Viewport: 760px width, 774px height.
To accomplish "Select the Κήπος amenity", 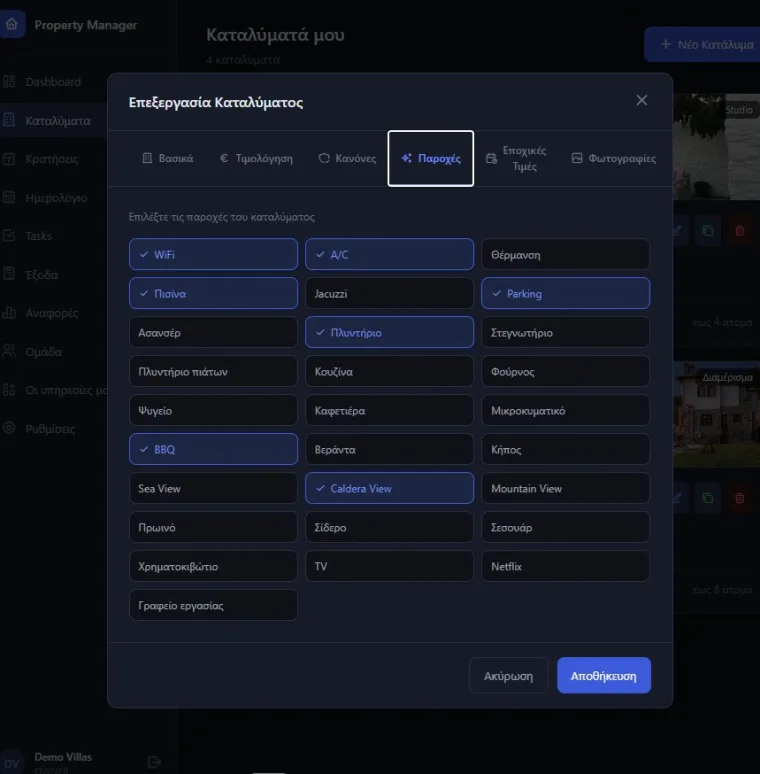I will 566,449.
